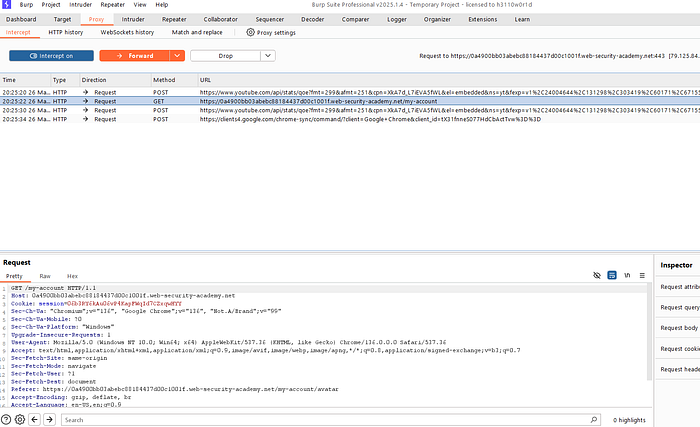Open the Help menu
Screen dimensions: 700x427
(x=162, y=4)
